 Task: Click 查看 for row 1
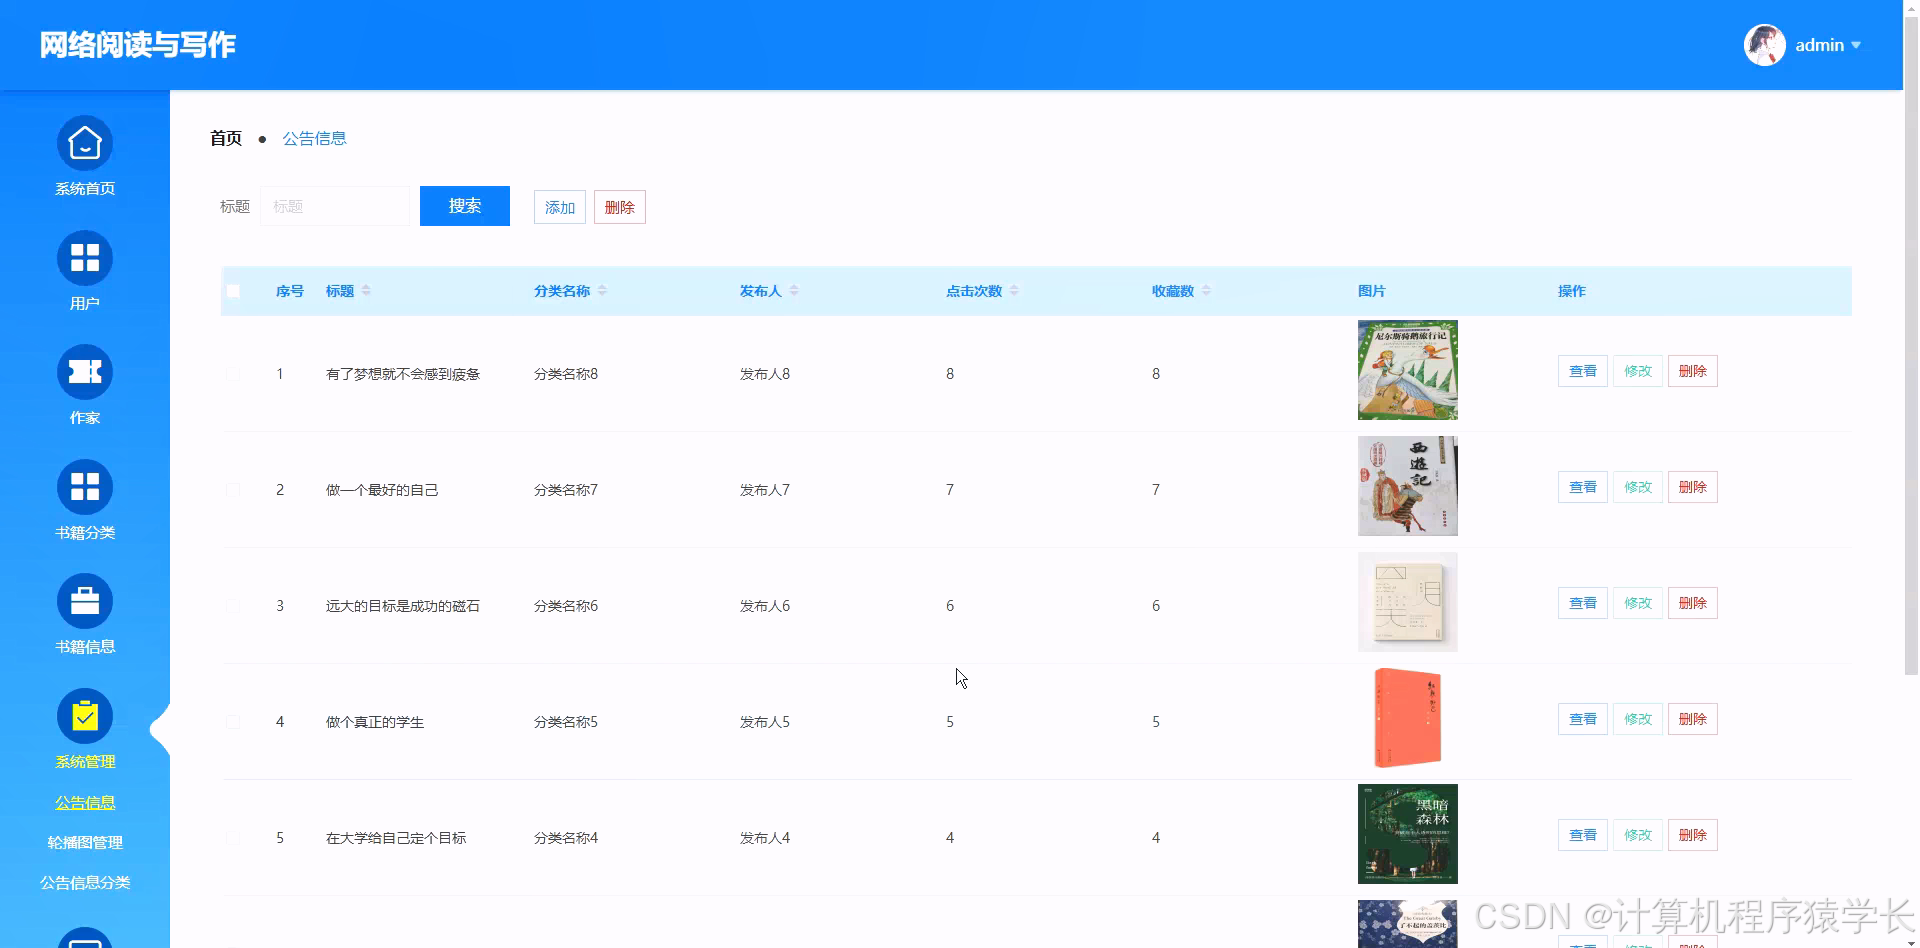point(1583,371)
